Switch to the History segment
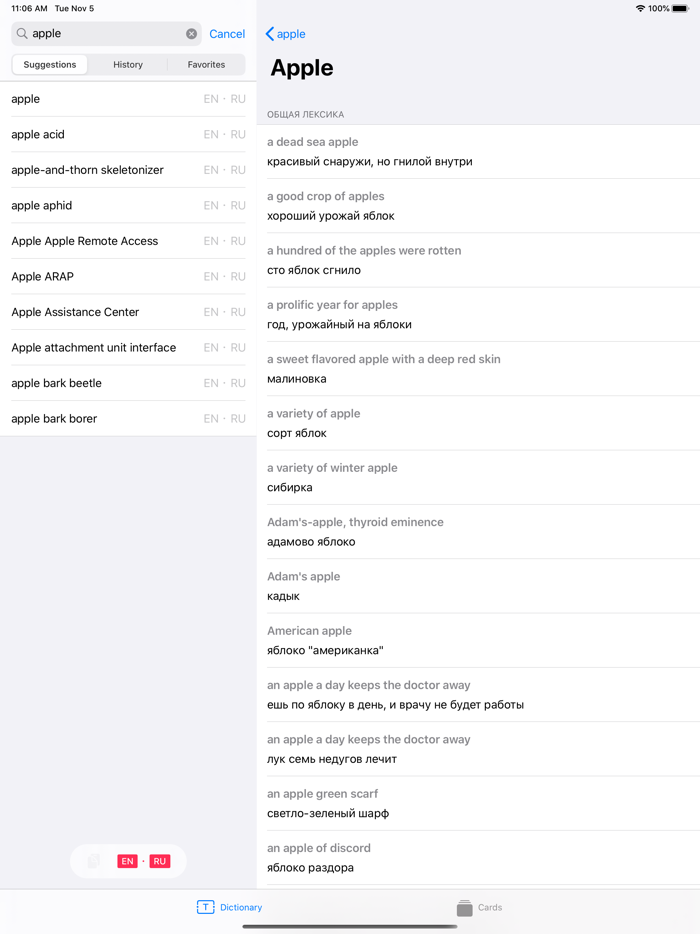Viewport: 700px width, 934px height. (128, 65)
